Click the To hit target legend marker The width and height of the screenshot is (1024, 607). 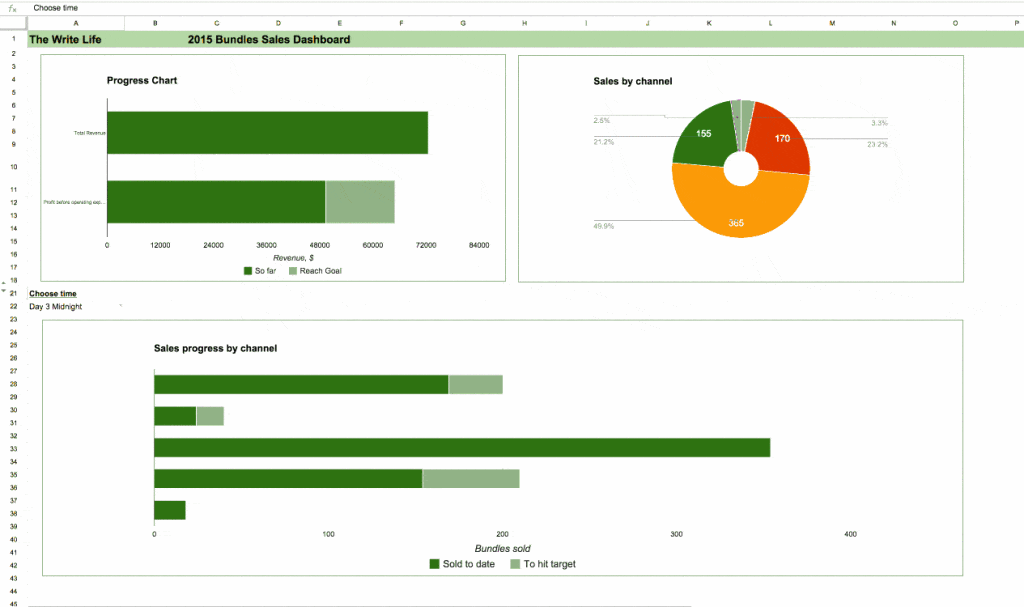click(x=515, y=563)
